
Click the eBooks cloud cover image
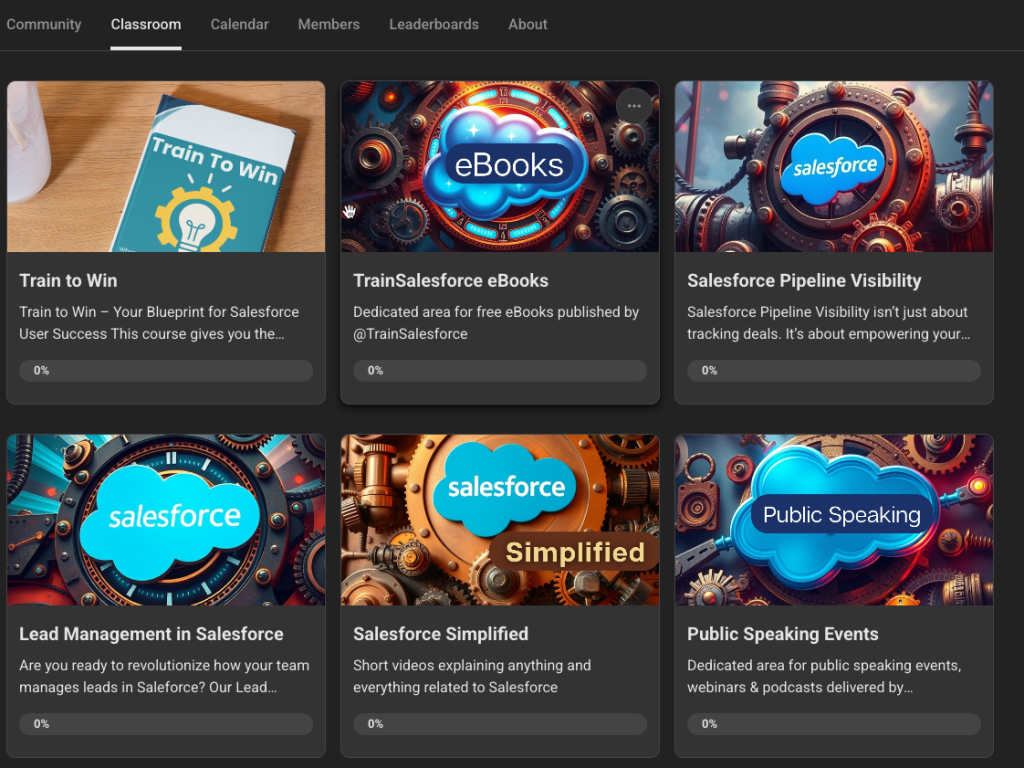[500, 167]
